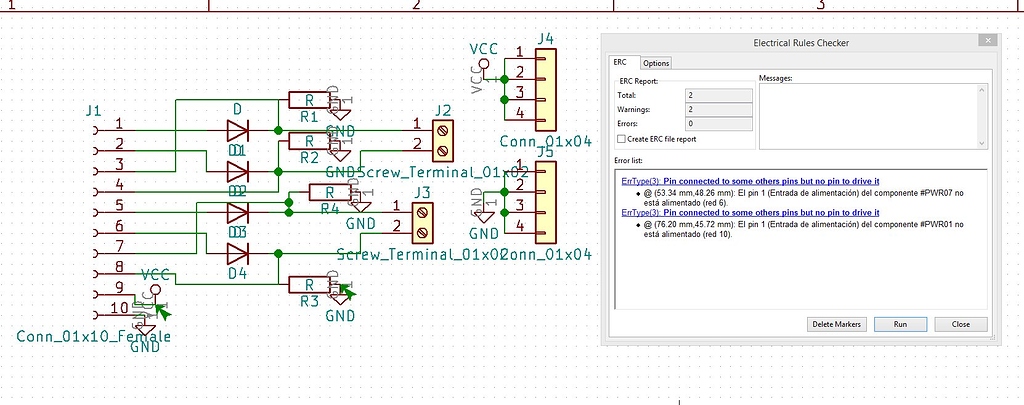Click Delete Markers button
The width and height of the screenshot is (1024, 405).
tap(836, 324)
